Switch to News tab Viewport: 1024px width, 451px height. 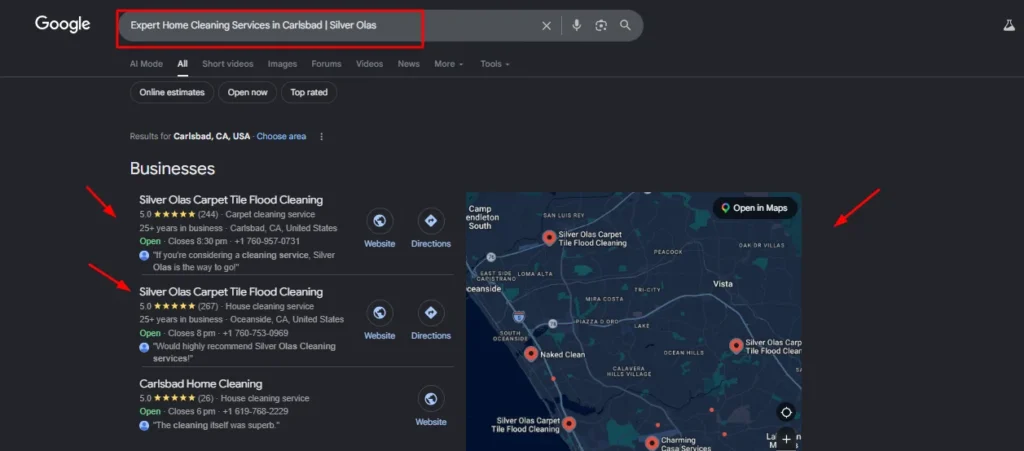tap(409, 64)
